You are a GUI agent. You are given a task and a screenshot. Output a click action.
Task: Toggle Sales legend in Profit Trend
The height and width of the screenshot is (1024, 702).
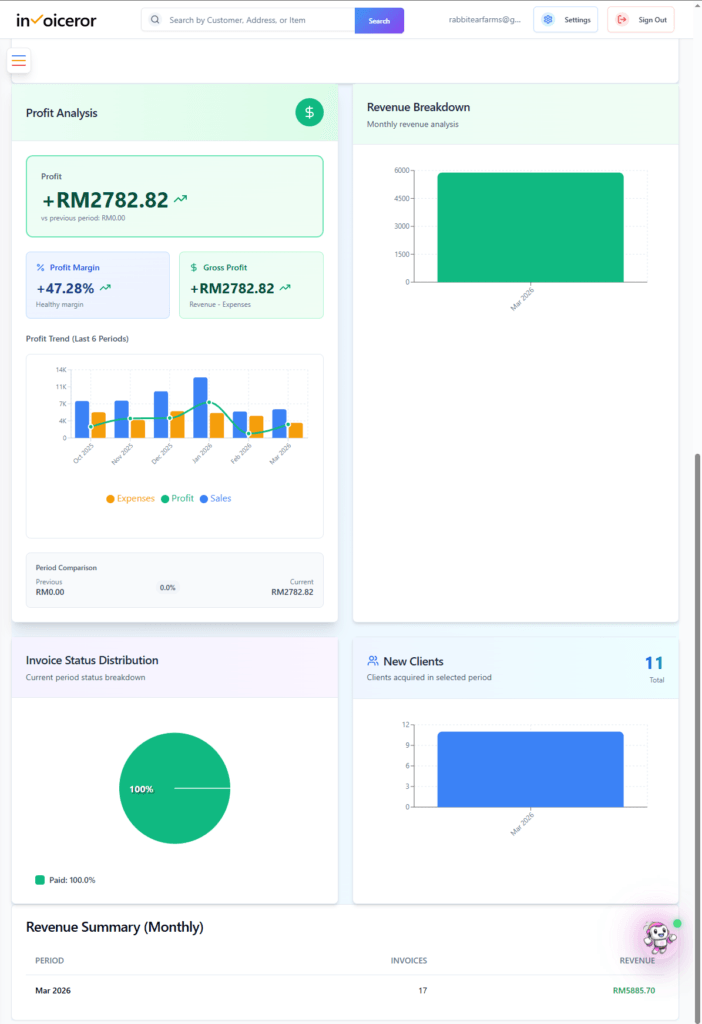pos(215,498)
